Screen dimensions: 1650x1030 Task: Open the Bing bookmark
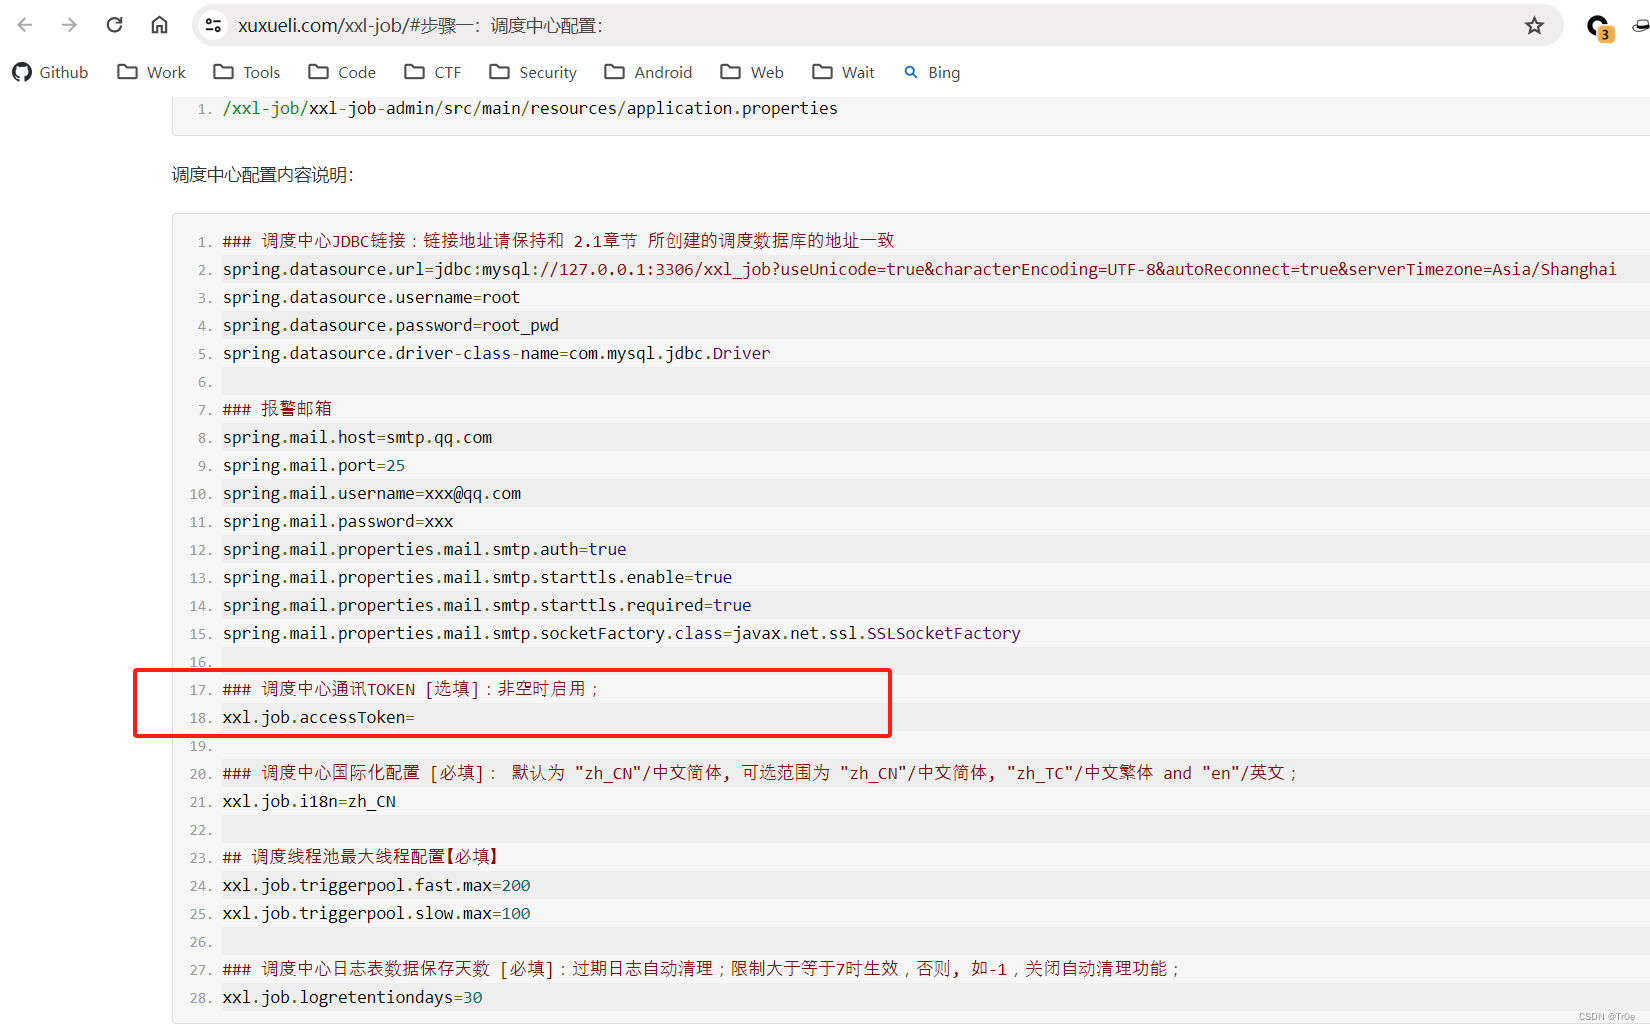[932, 72]
